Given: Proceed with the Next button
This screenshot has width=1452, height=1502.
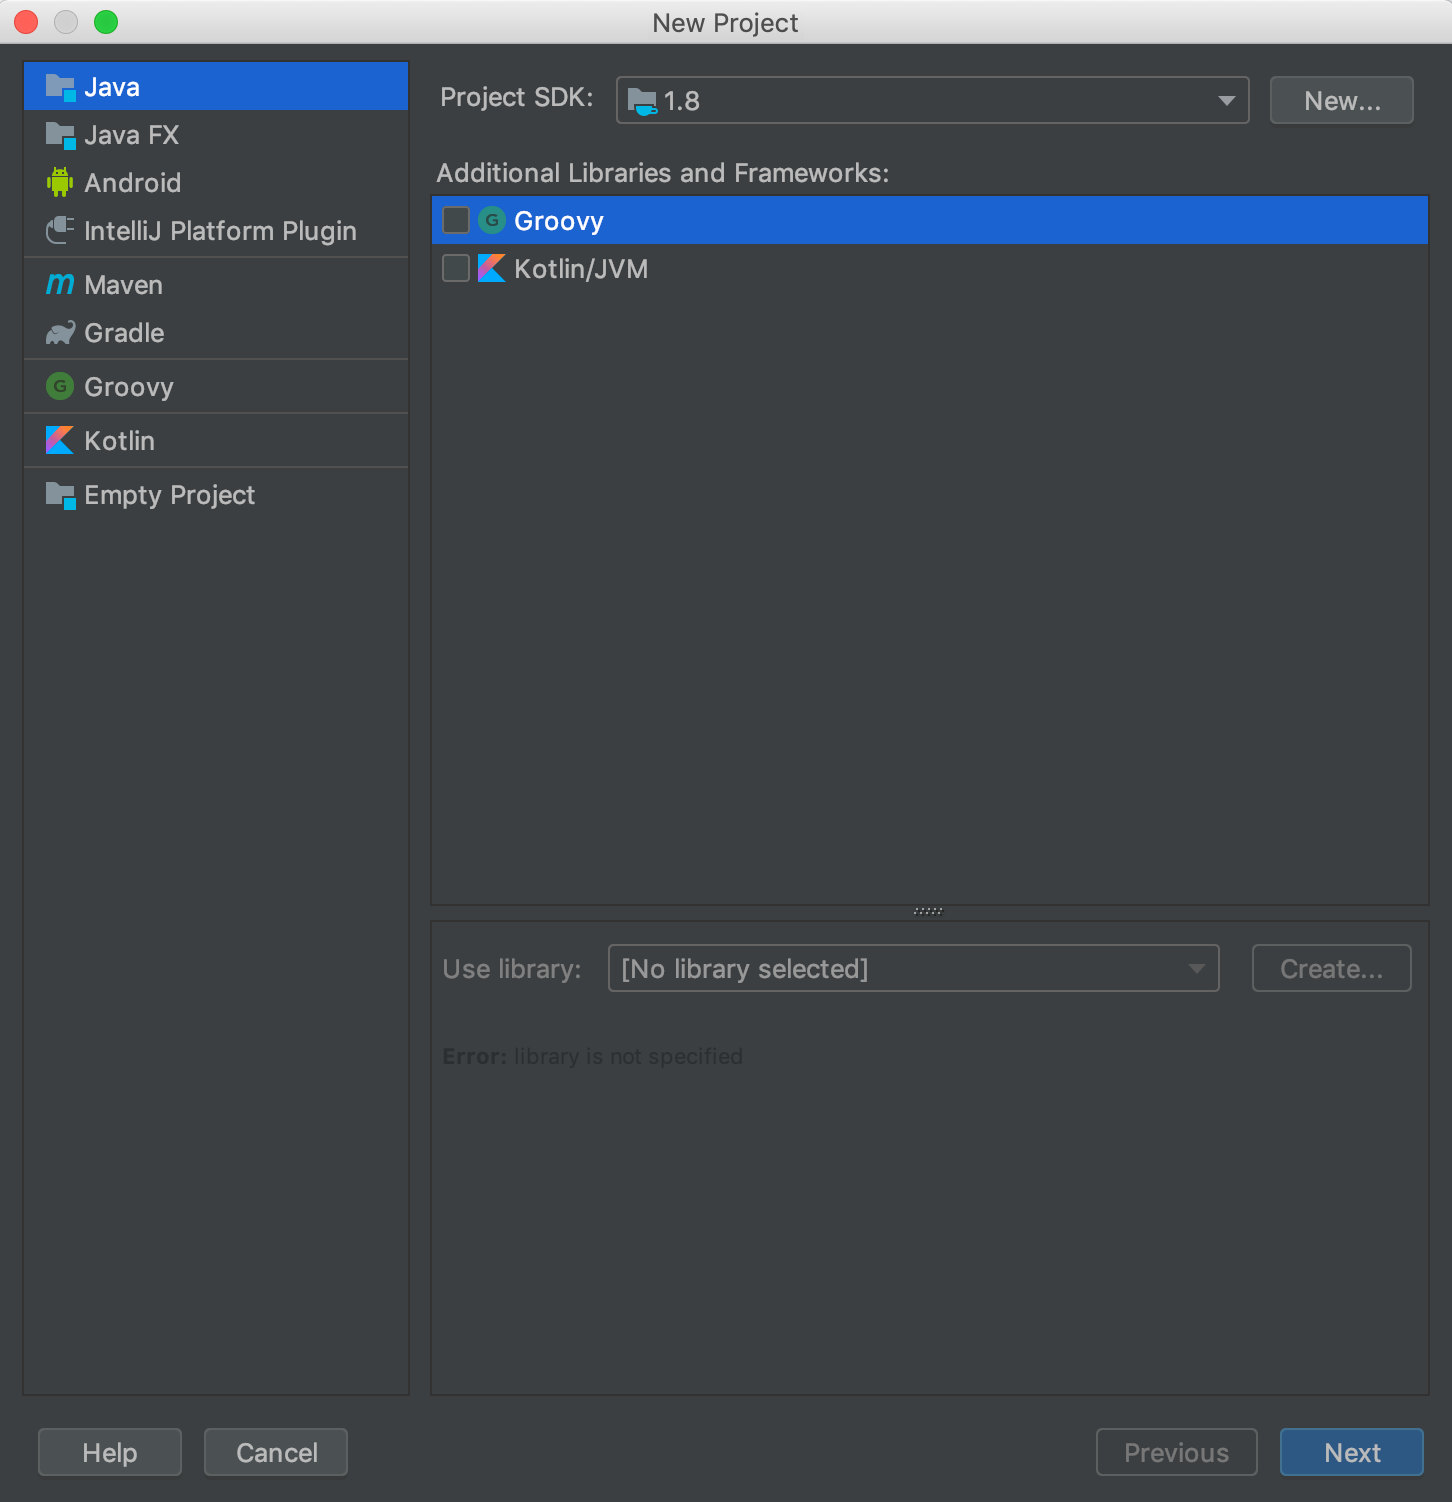Looking at the screenshot, I should click(1351, 1452).
